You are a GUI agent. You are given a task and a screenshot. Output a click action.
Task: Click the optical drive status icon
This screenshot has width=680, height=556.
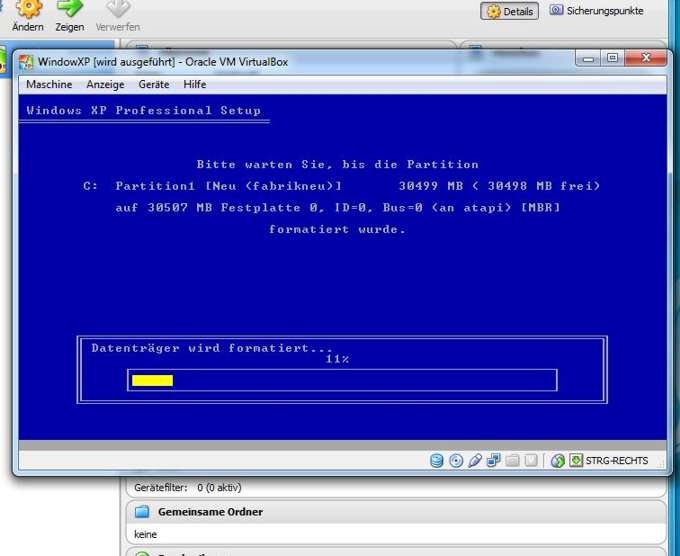pos(456,460)
